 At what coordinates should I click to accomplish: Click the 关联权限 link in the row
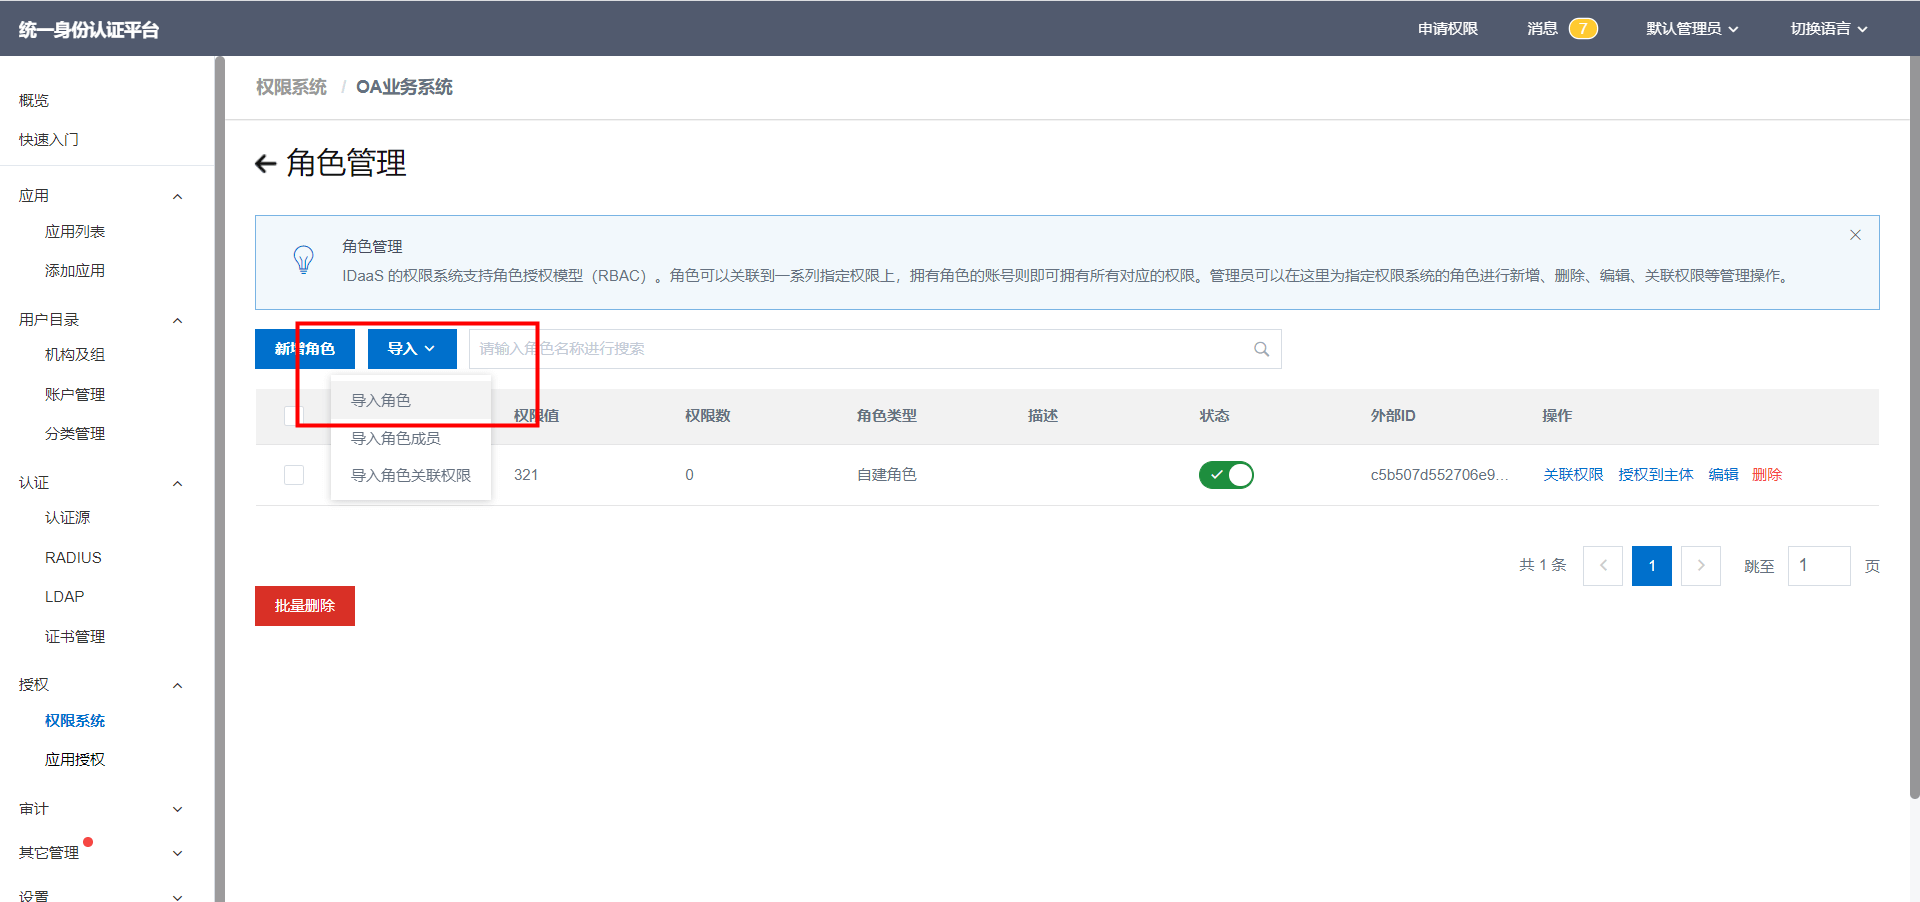point(1572,475)
